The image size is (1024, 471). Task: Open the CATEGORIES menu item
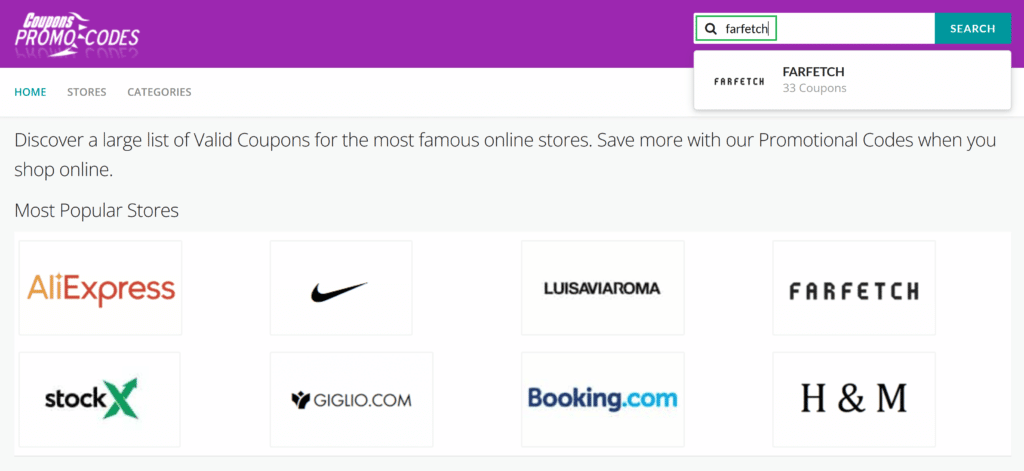click(x=159, y=92)
